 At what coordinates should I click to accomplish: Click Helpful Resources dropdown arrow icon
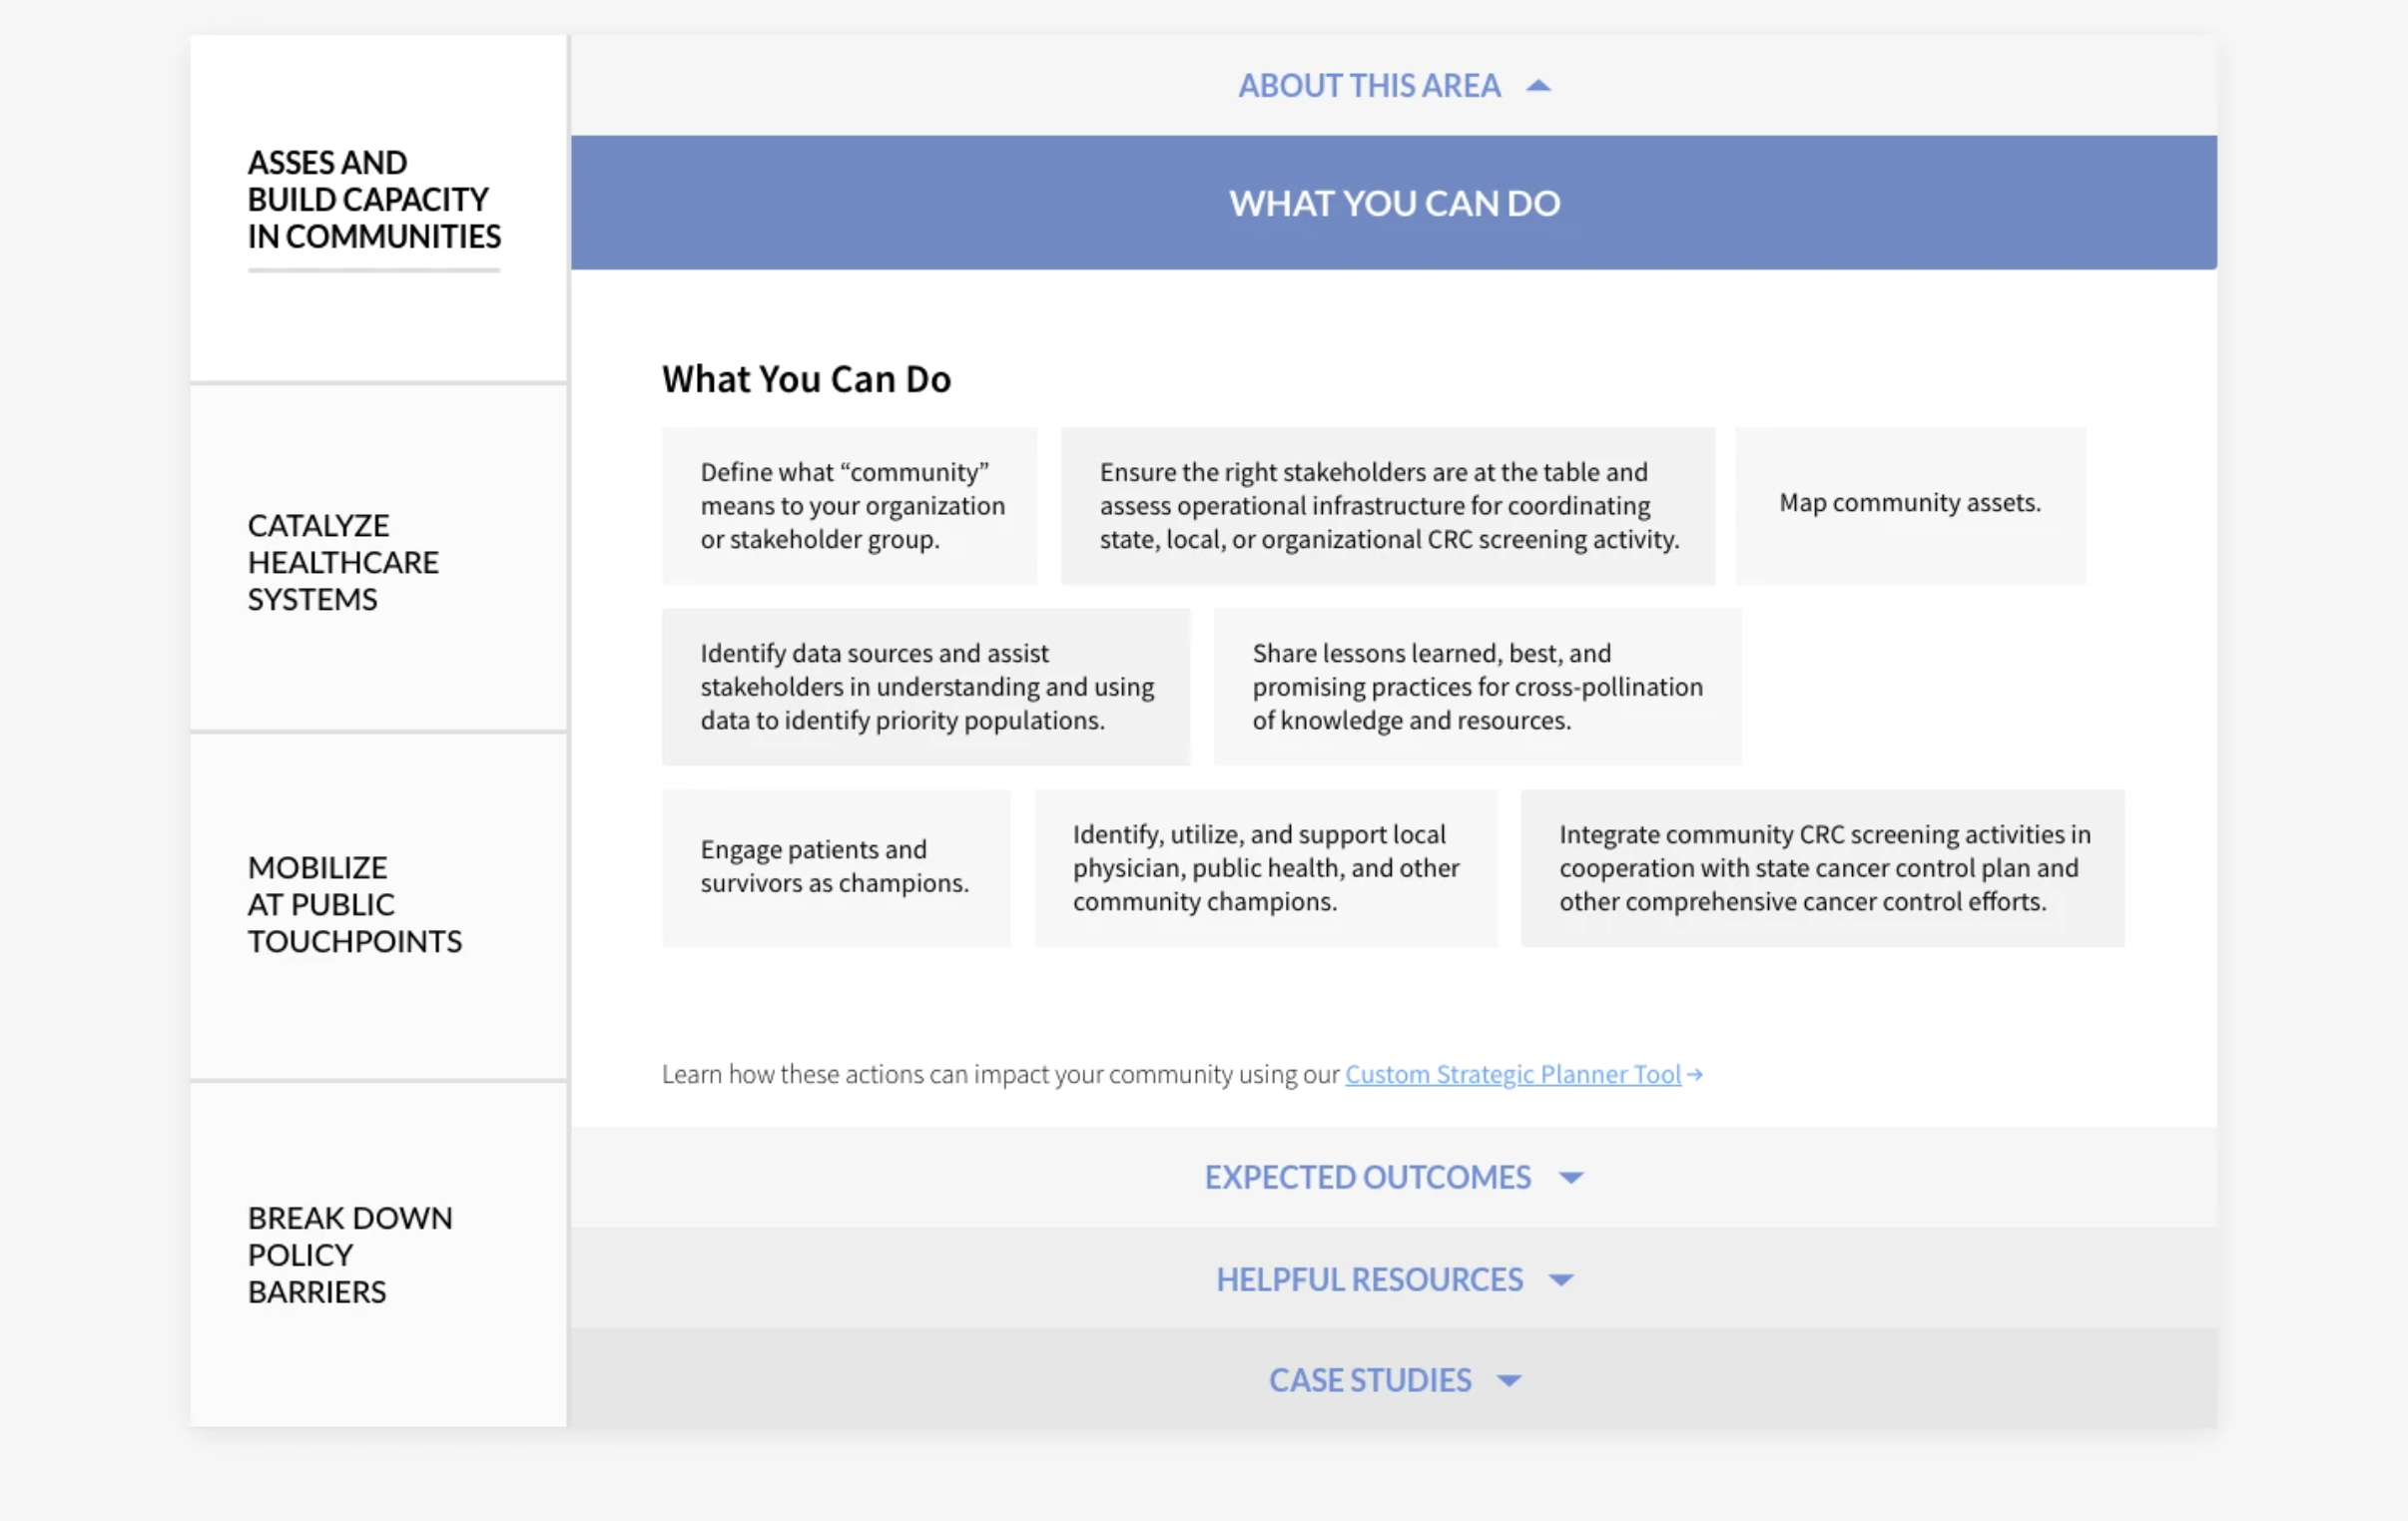point(1560,1279)
